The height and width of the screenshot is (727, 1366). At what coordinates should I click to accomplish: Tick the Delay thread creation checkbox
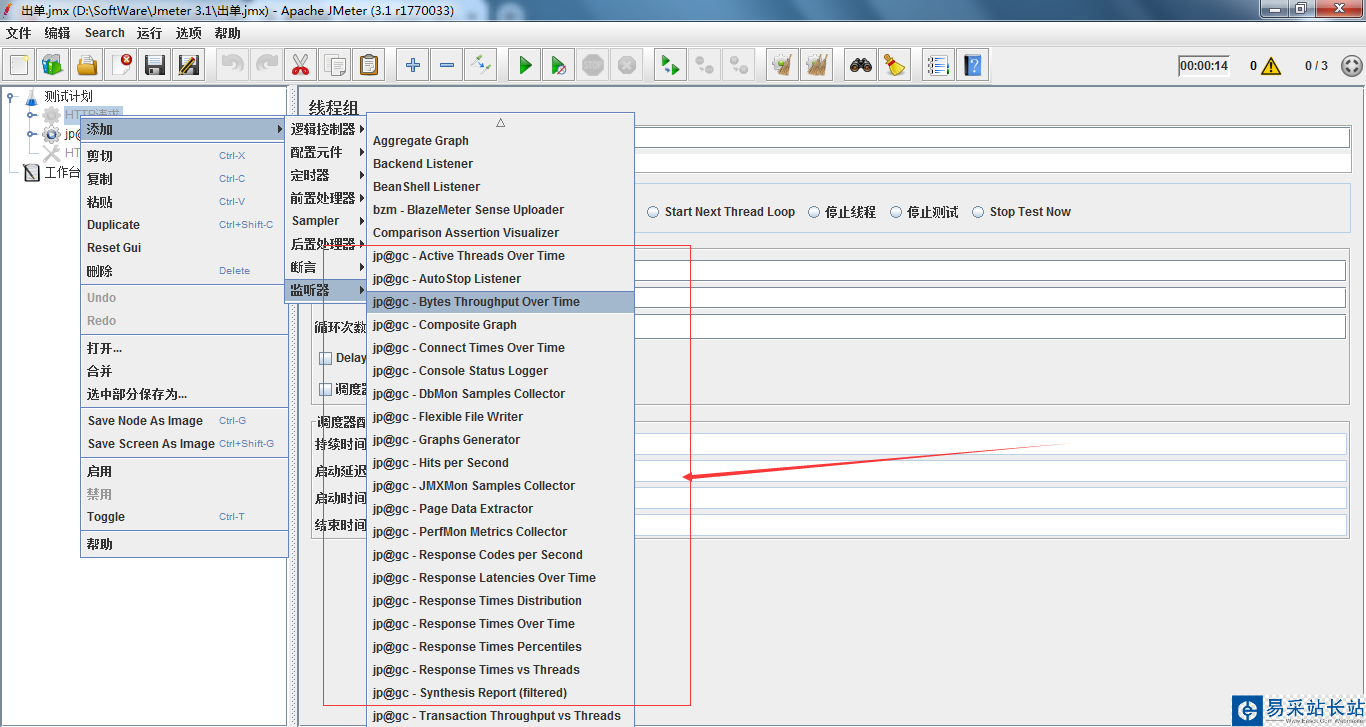(325, 358)
